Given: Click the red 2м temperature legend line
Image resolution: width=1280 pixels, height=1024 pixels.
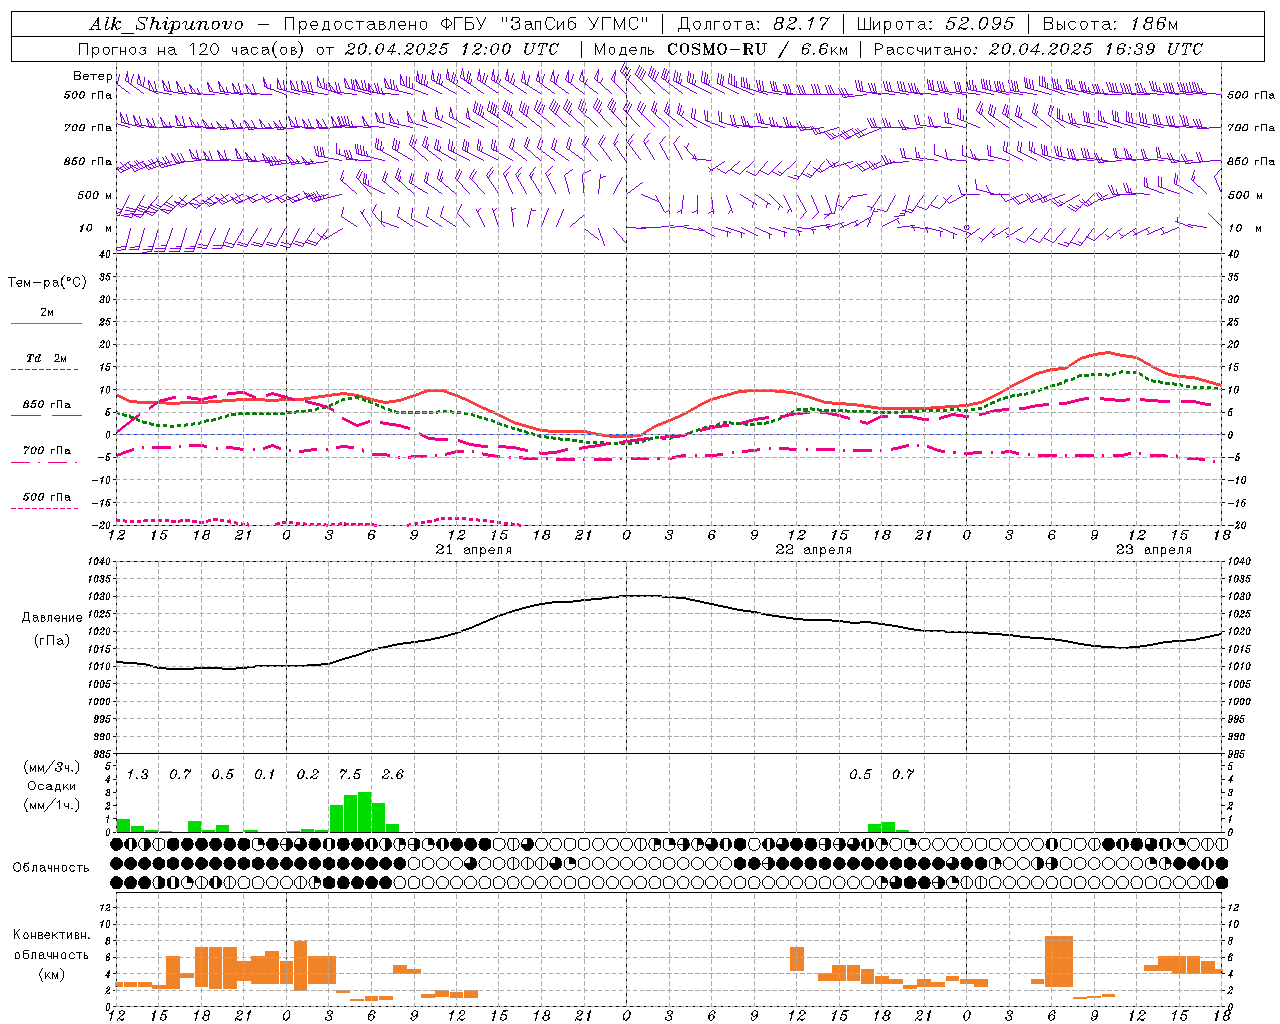Looking at the screenshot, I should click(x=46, y=323).
